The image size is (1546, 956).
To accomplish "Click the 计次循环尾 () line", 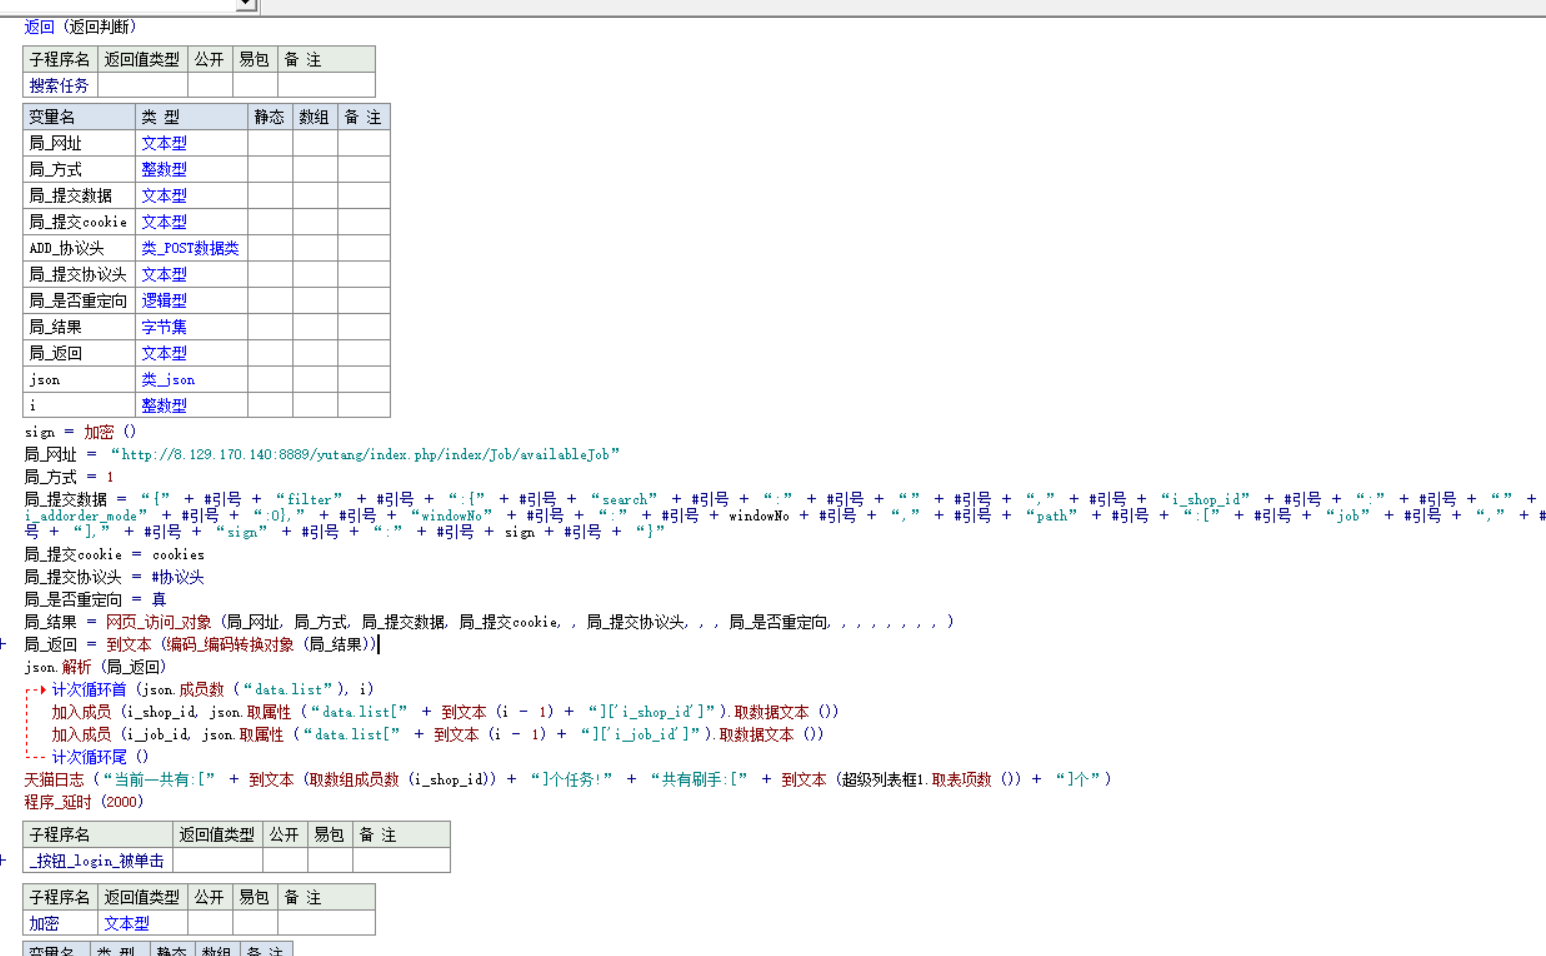I will 100,757.
